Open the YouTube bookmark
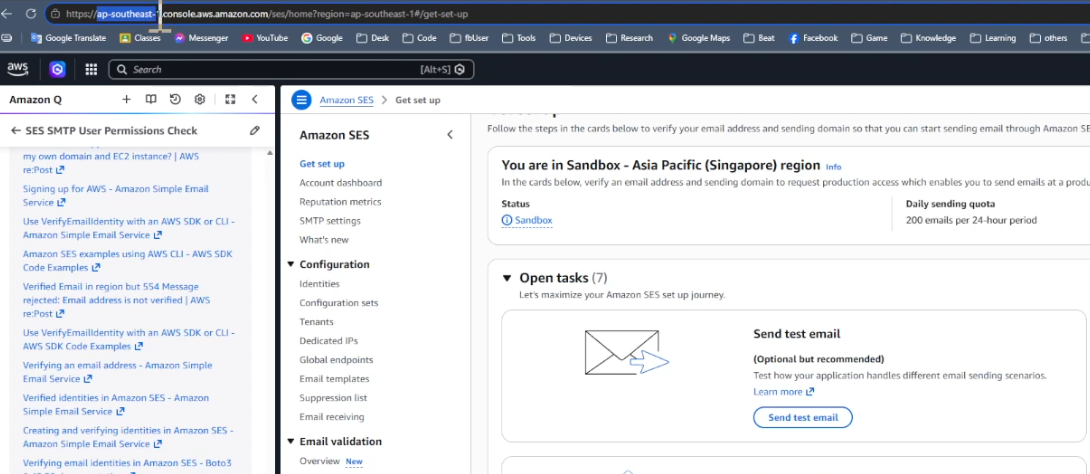Viewport: 1090px width, 474px height. (265, 38)
